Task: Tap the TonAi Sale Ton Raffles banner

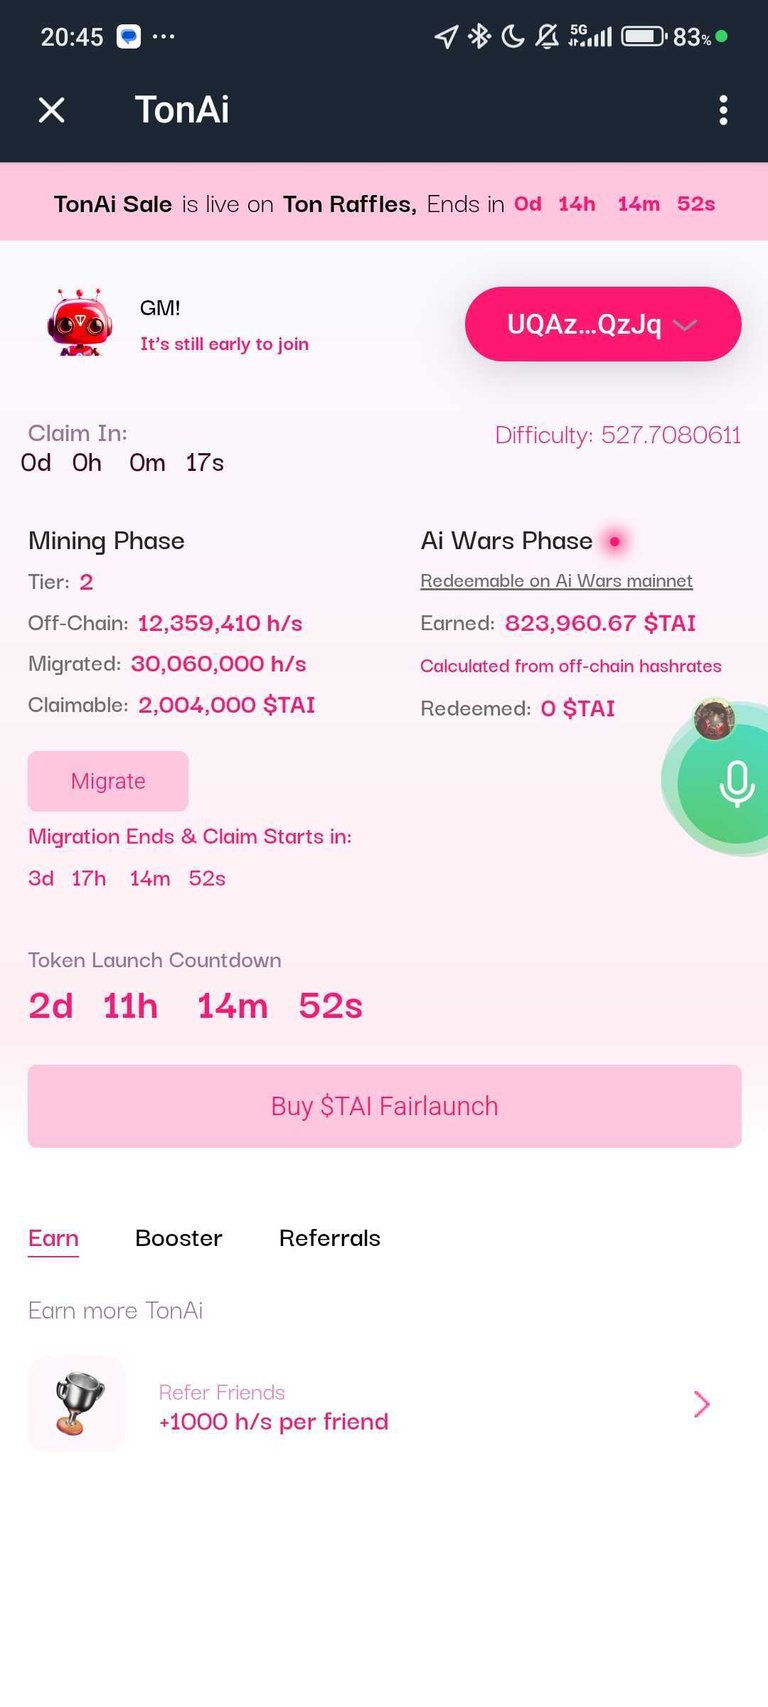Action: tap(384, 204)
